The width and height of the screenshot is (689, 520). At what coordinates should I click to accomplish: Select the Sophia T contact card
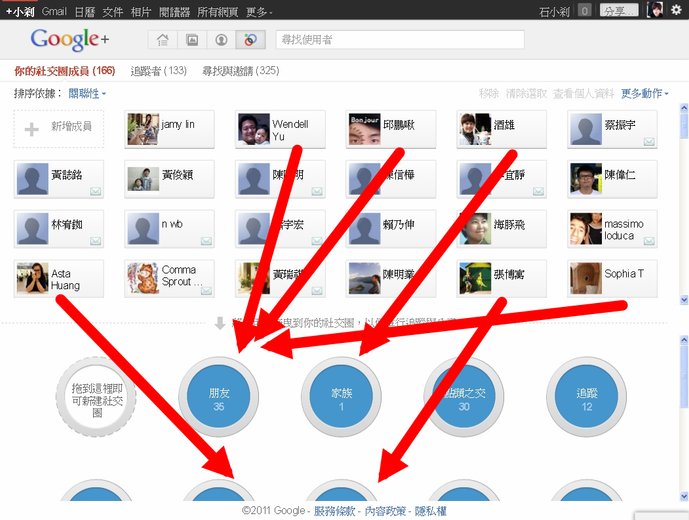pos(613,278)
